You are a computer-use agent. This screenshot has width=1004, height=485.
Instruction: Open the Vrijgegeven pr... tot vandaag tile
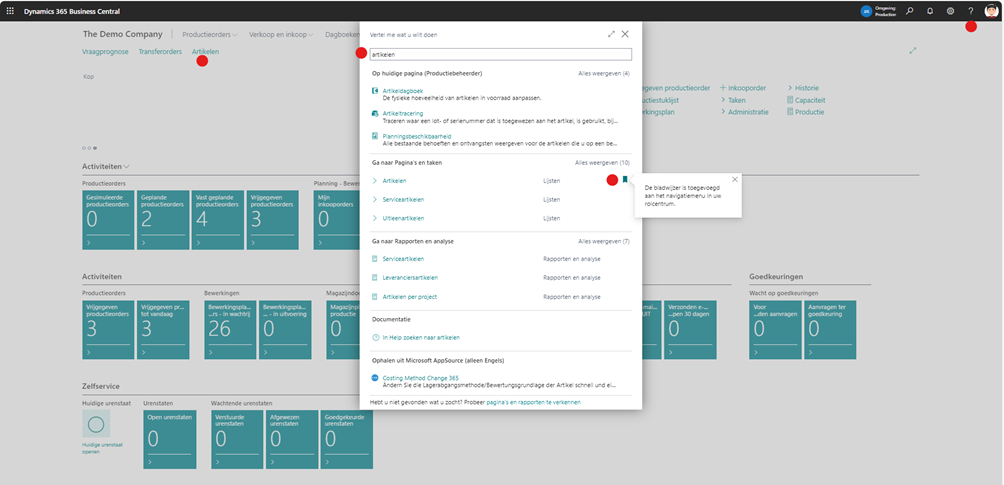tap(163, 329)
